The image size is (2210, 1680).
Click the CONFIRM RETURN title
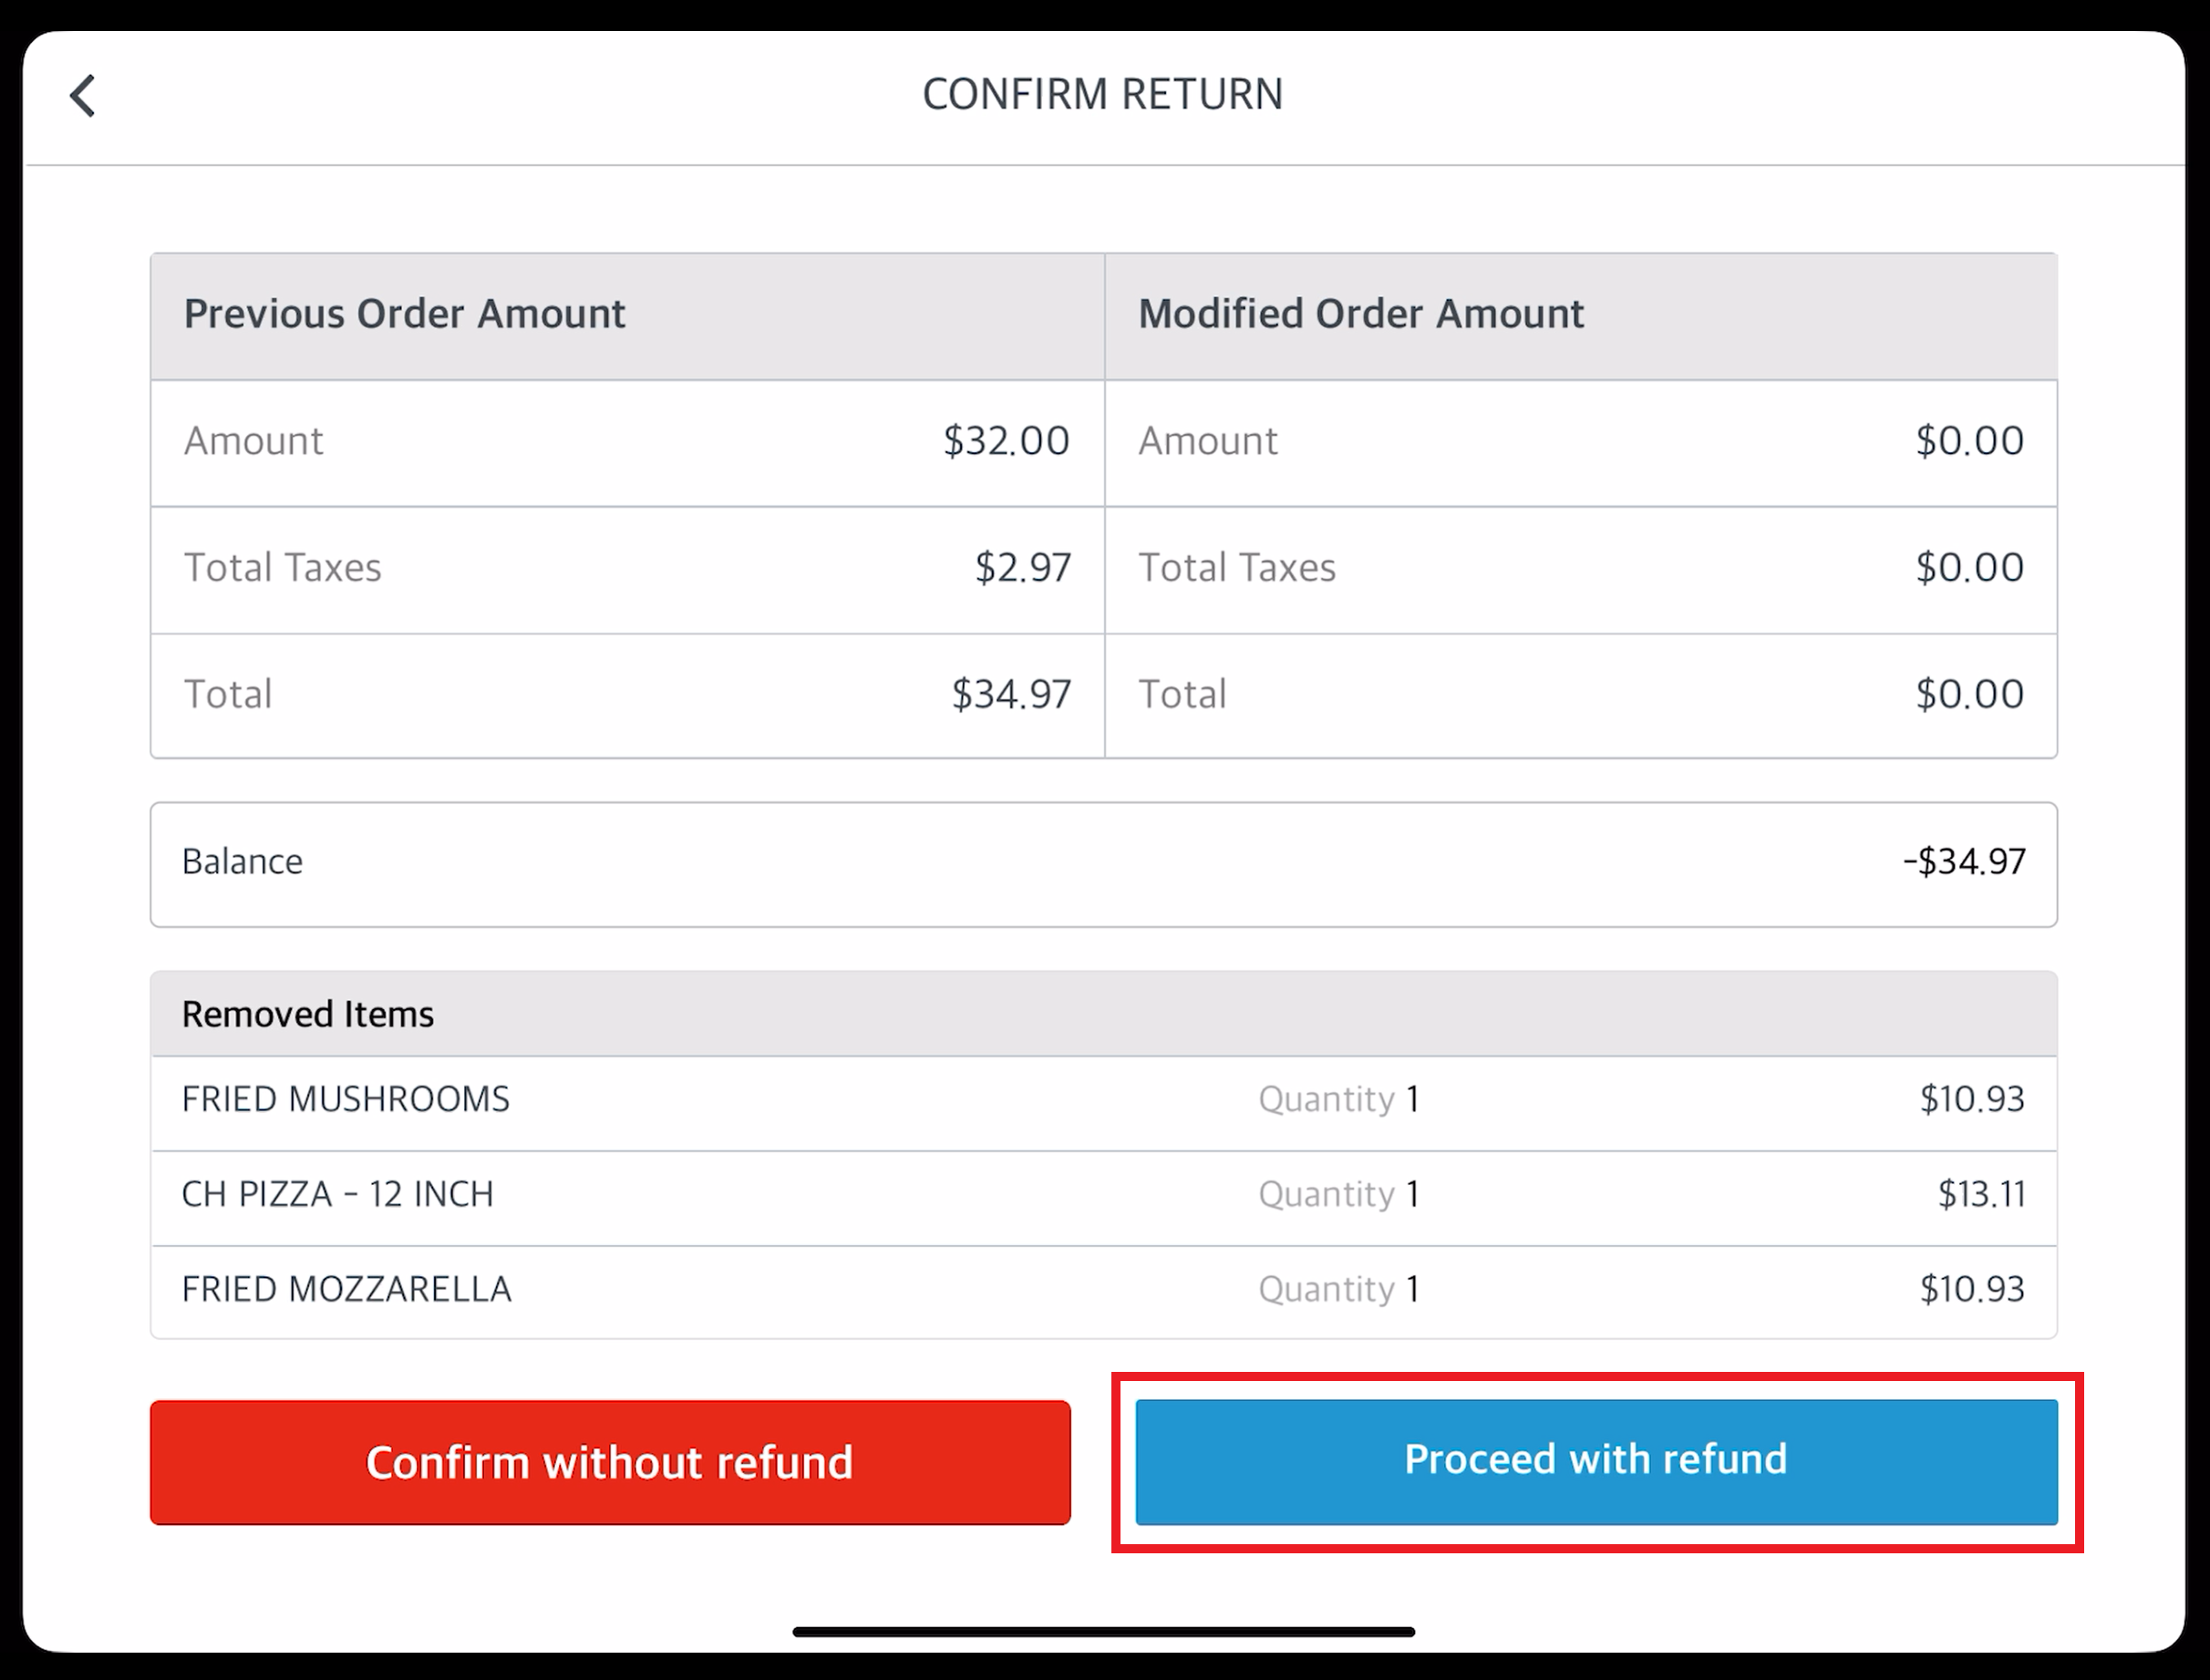pos(1102,94)
